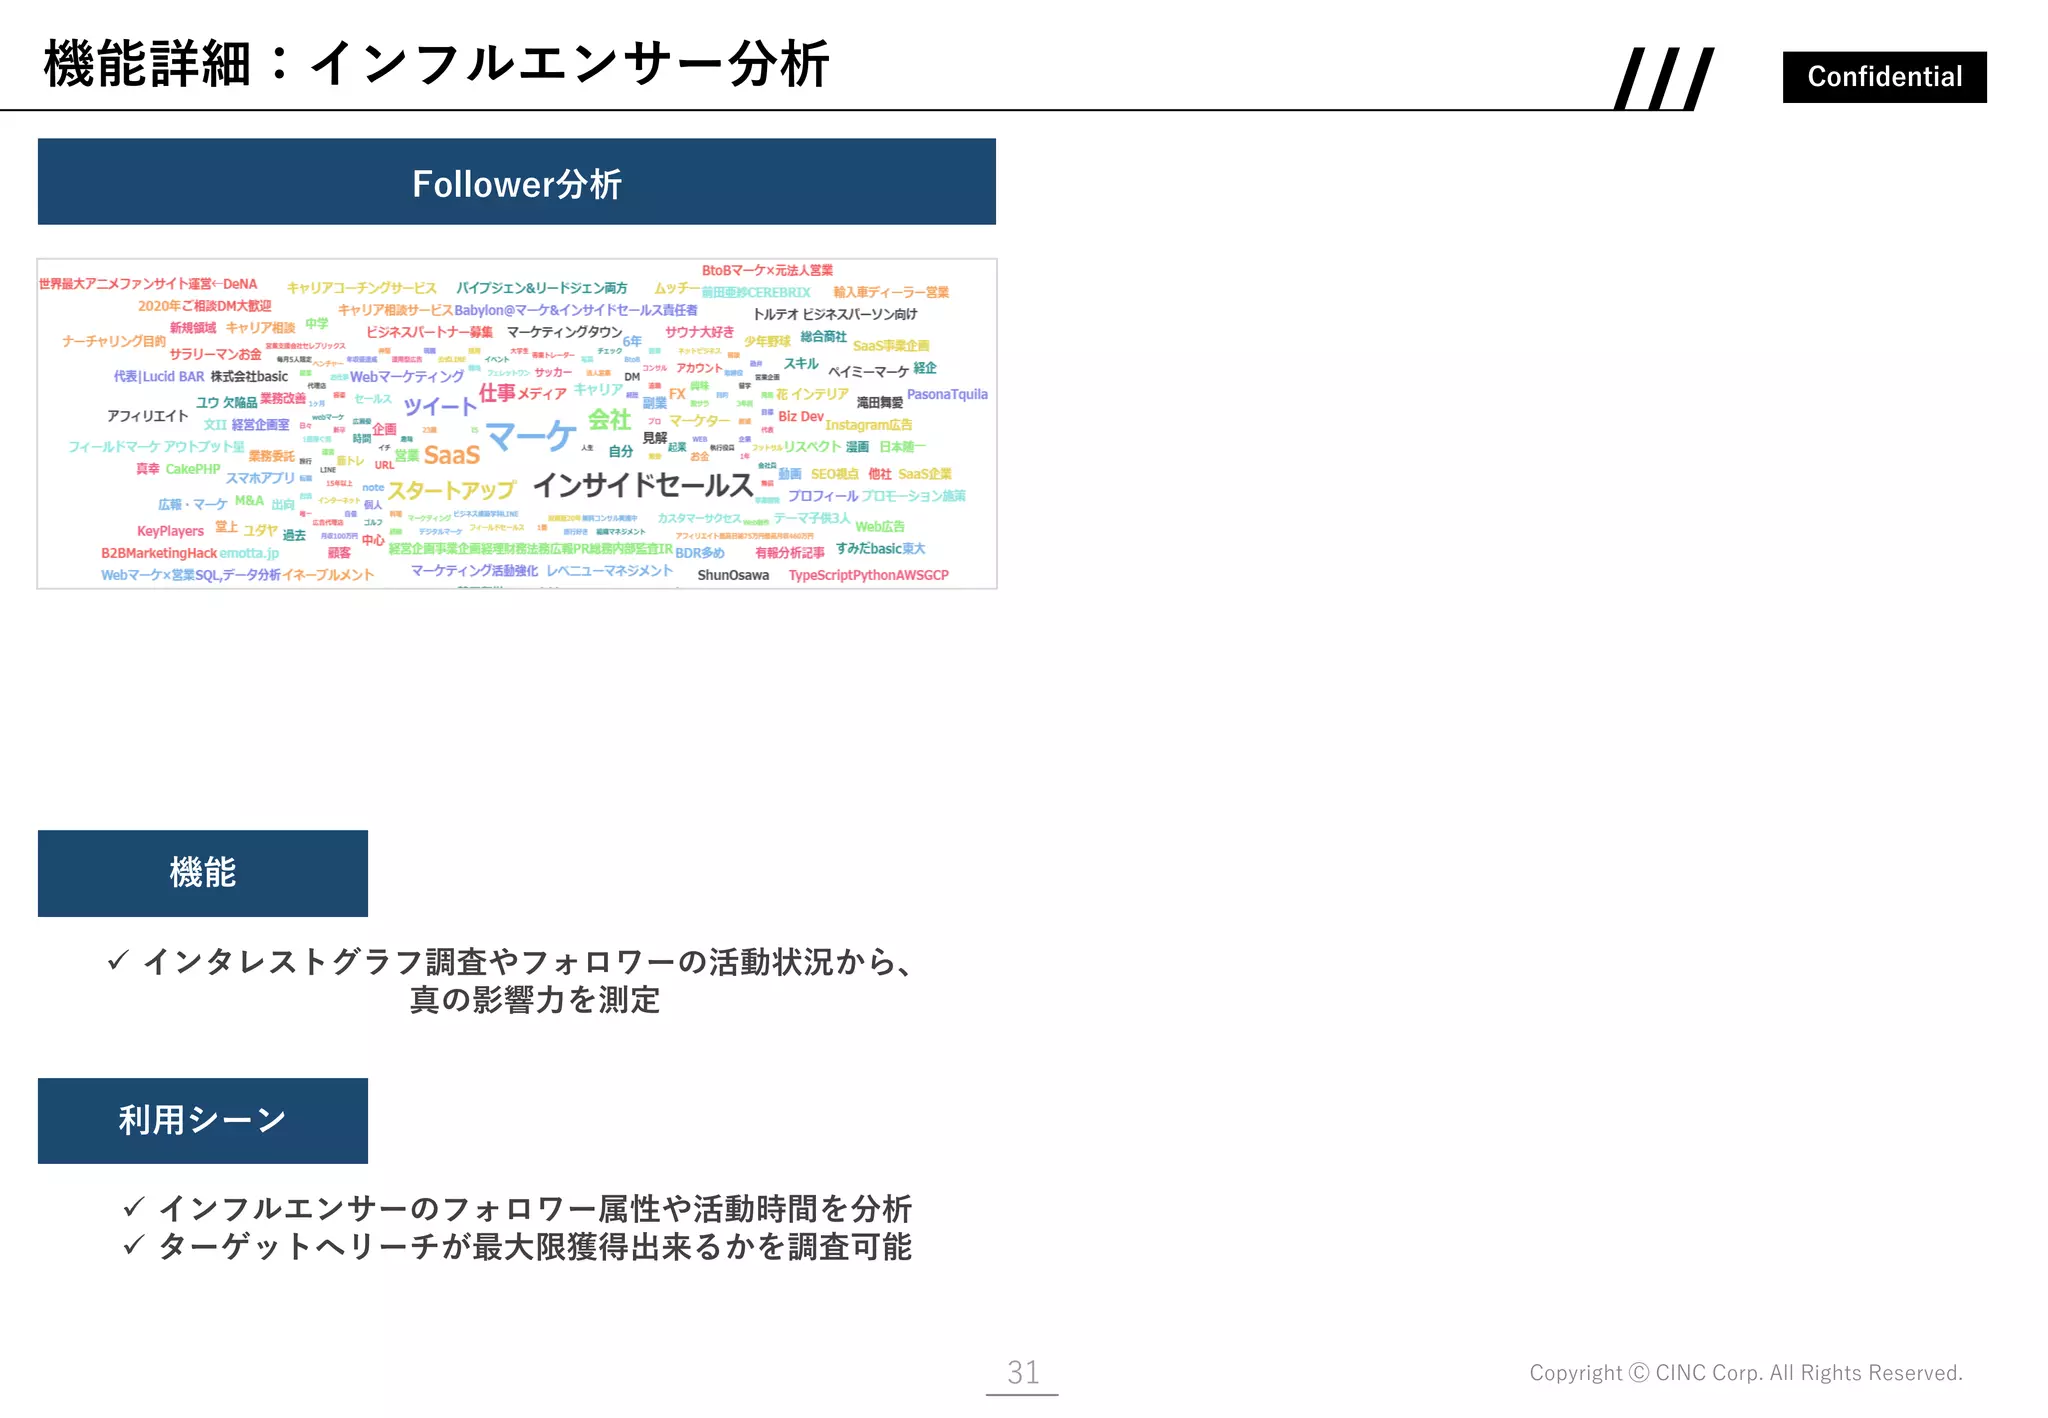Click the word キャリアコーチングサービス in word cloud
Image resolution: width=2048 pixels, height=1418 pixels.
pos(362,288)
